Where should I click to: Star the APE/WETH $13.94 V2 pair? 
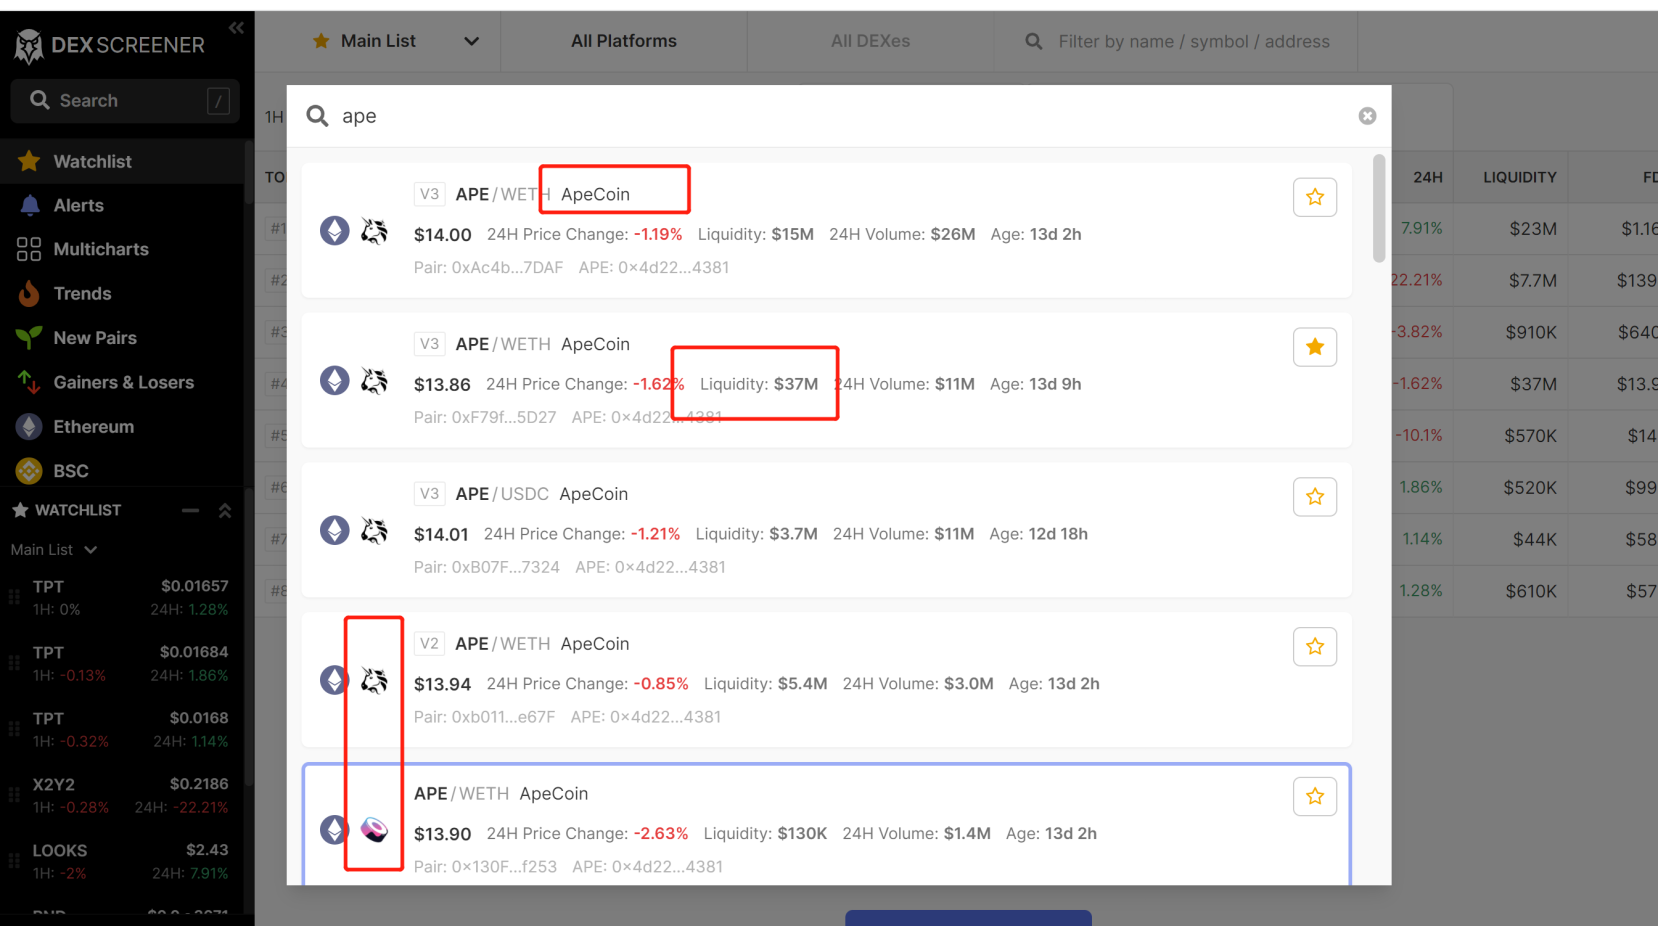tap(1315, 647)
